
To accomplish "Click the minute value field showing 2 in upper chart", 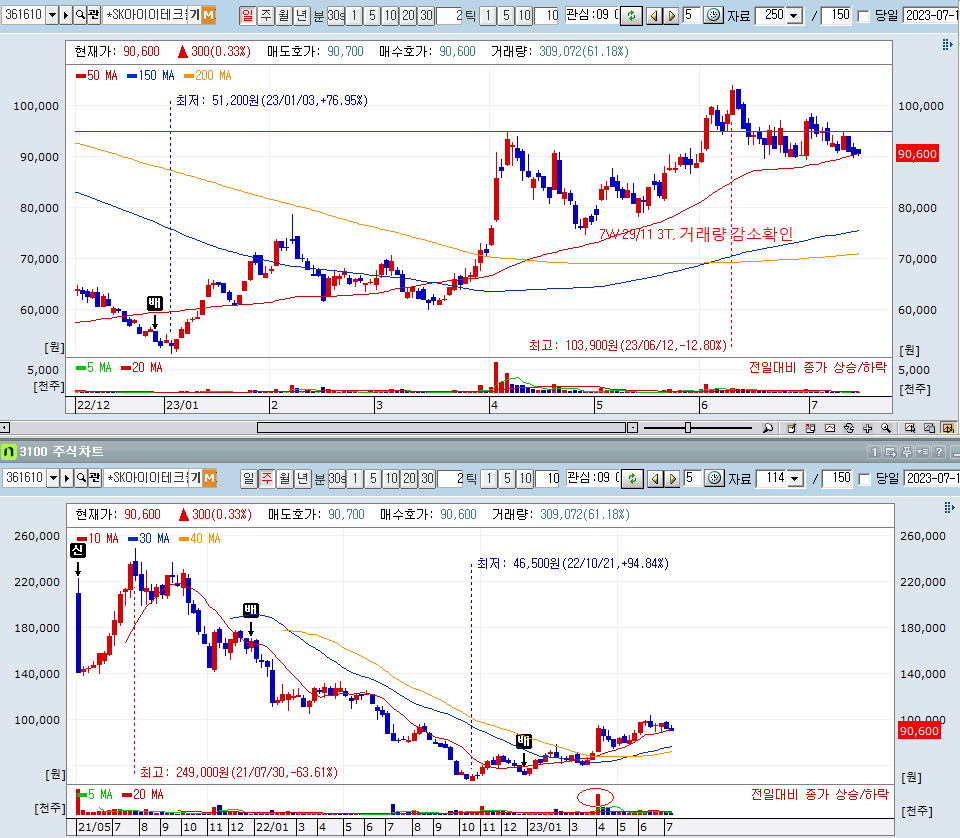I will [450, 16].
